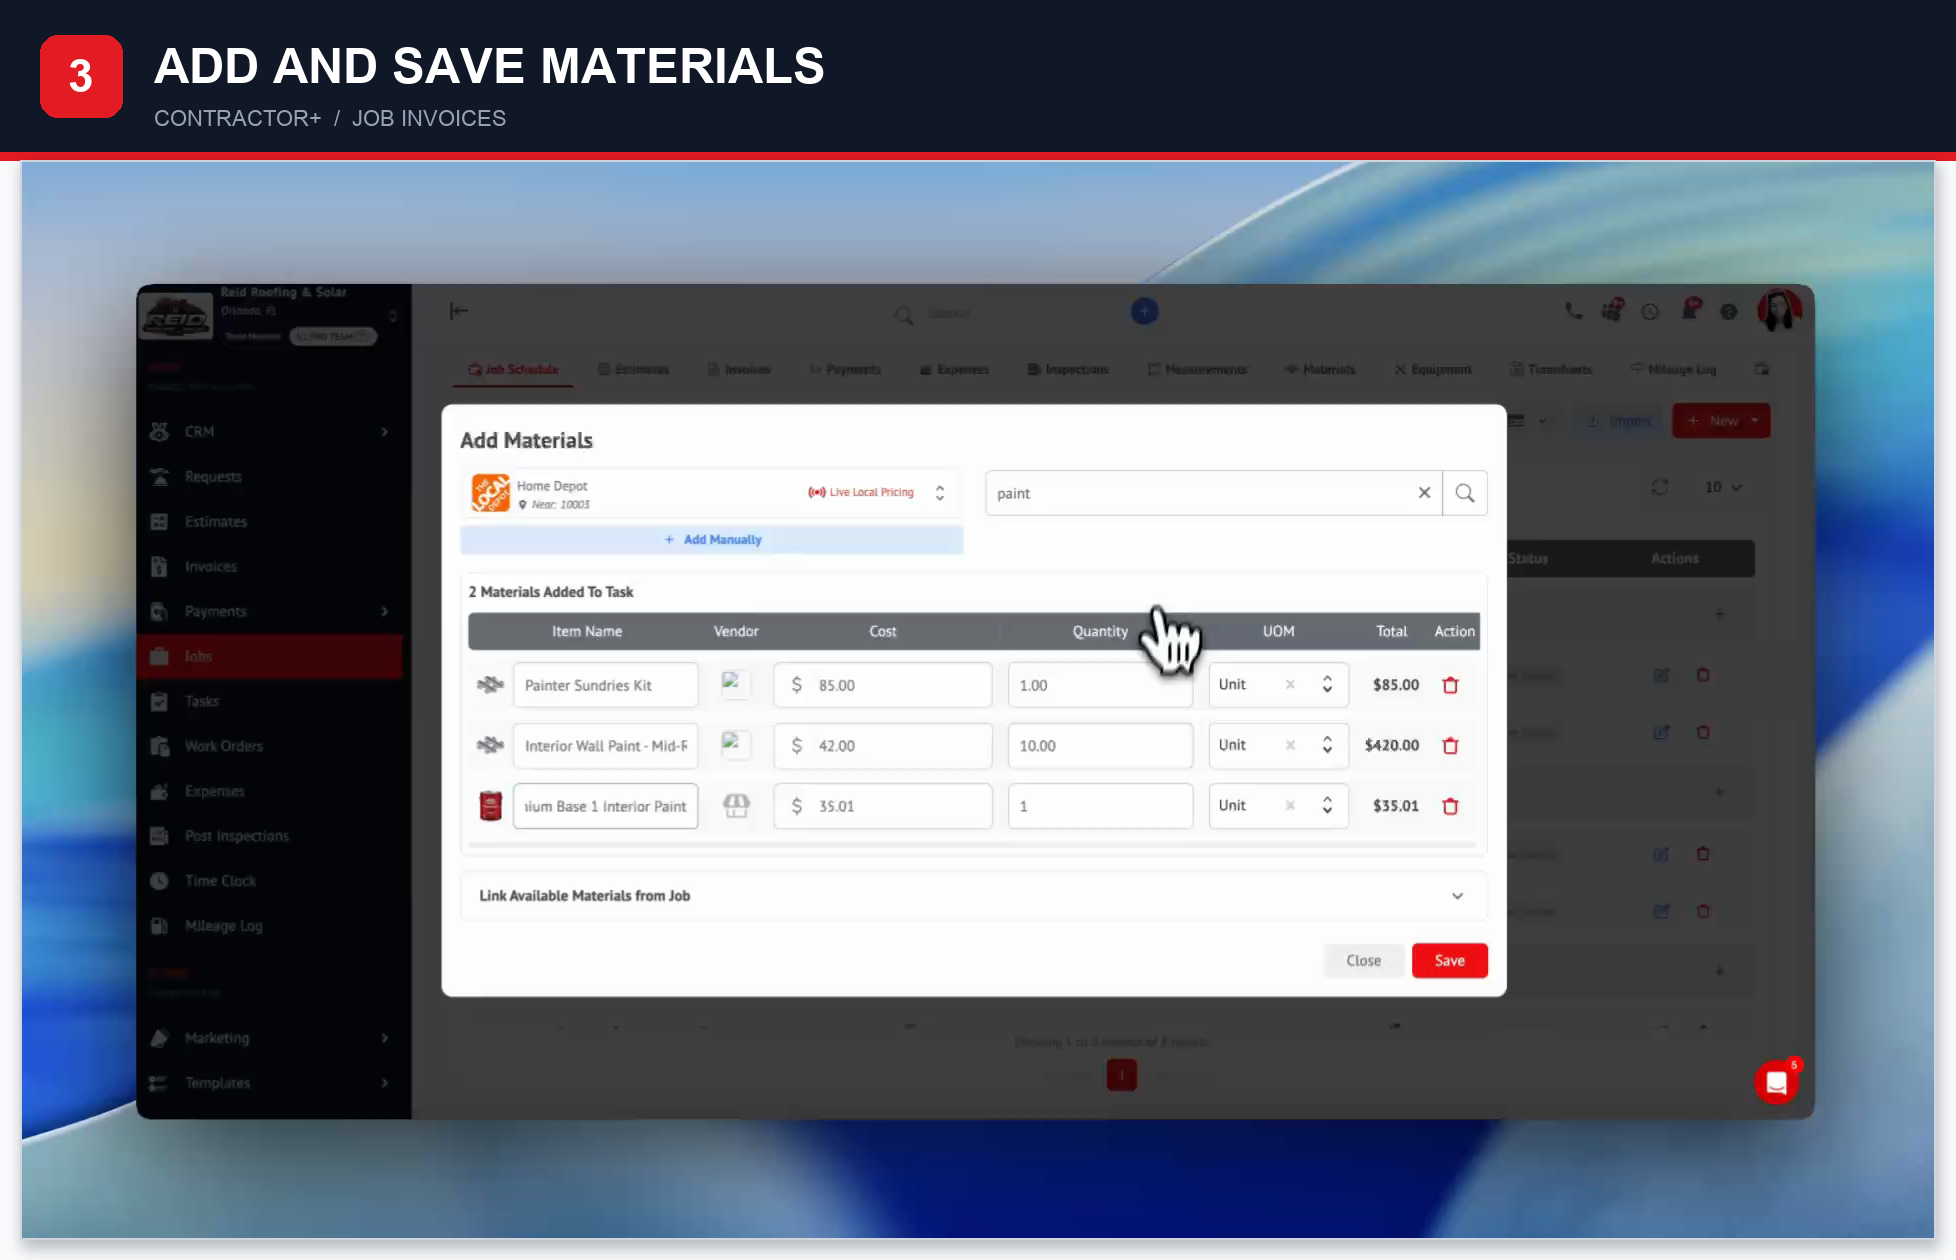Open the UOM dropdown for Interior Wall Paint
The width and height of the screenshot is (1956, 1260).
[x=1327, y=746]
